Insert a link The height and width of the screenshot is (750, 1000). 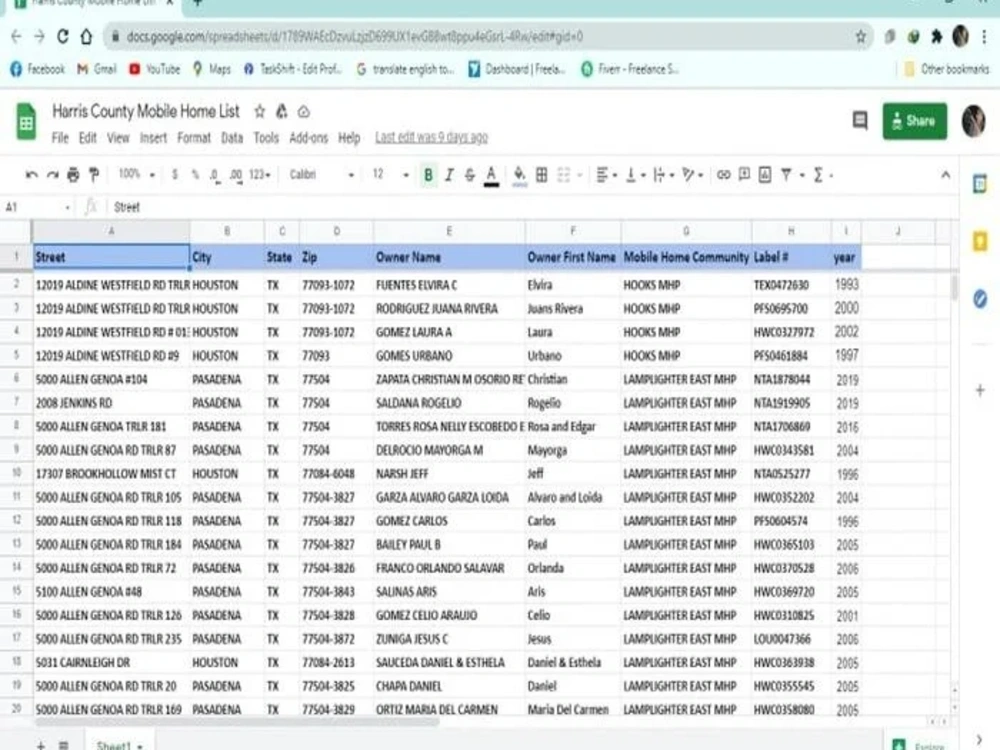pyautogui.click(x=723, y=175)
